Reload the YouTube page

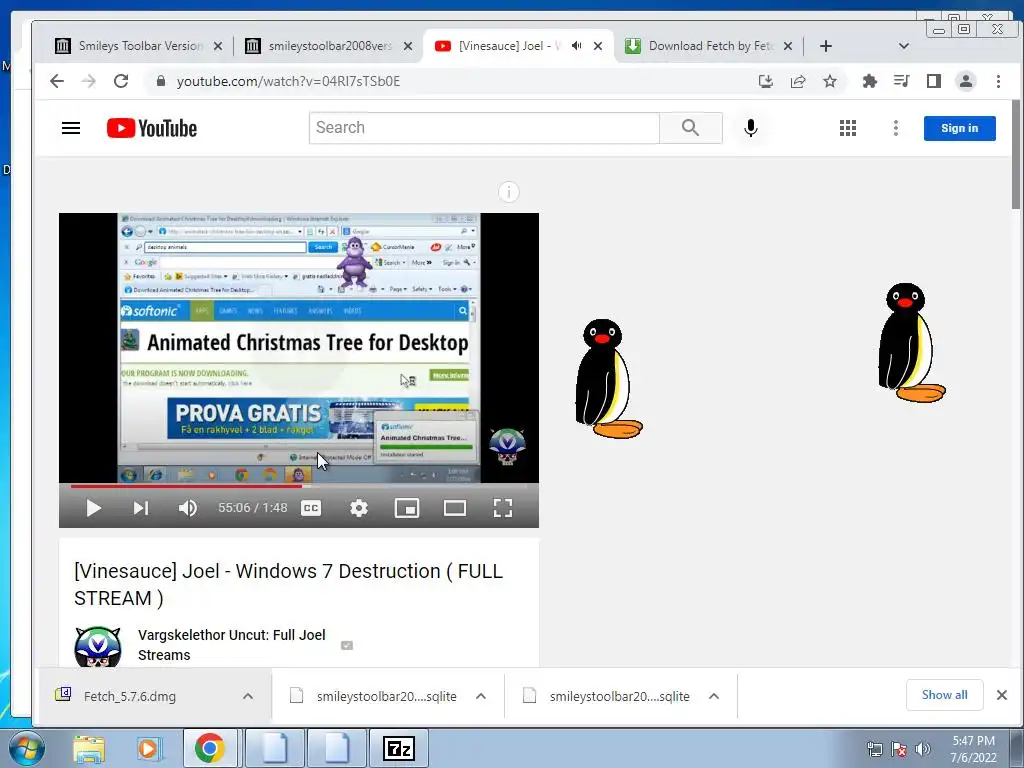pyautogui.click(x=121, y=81)
